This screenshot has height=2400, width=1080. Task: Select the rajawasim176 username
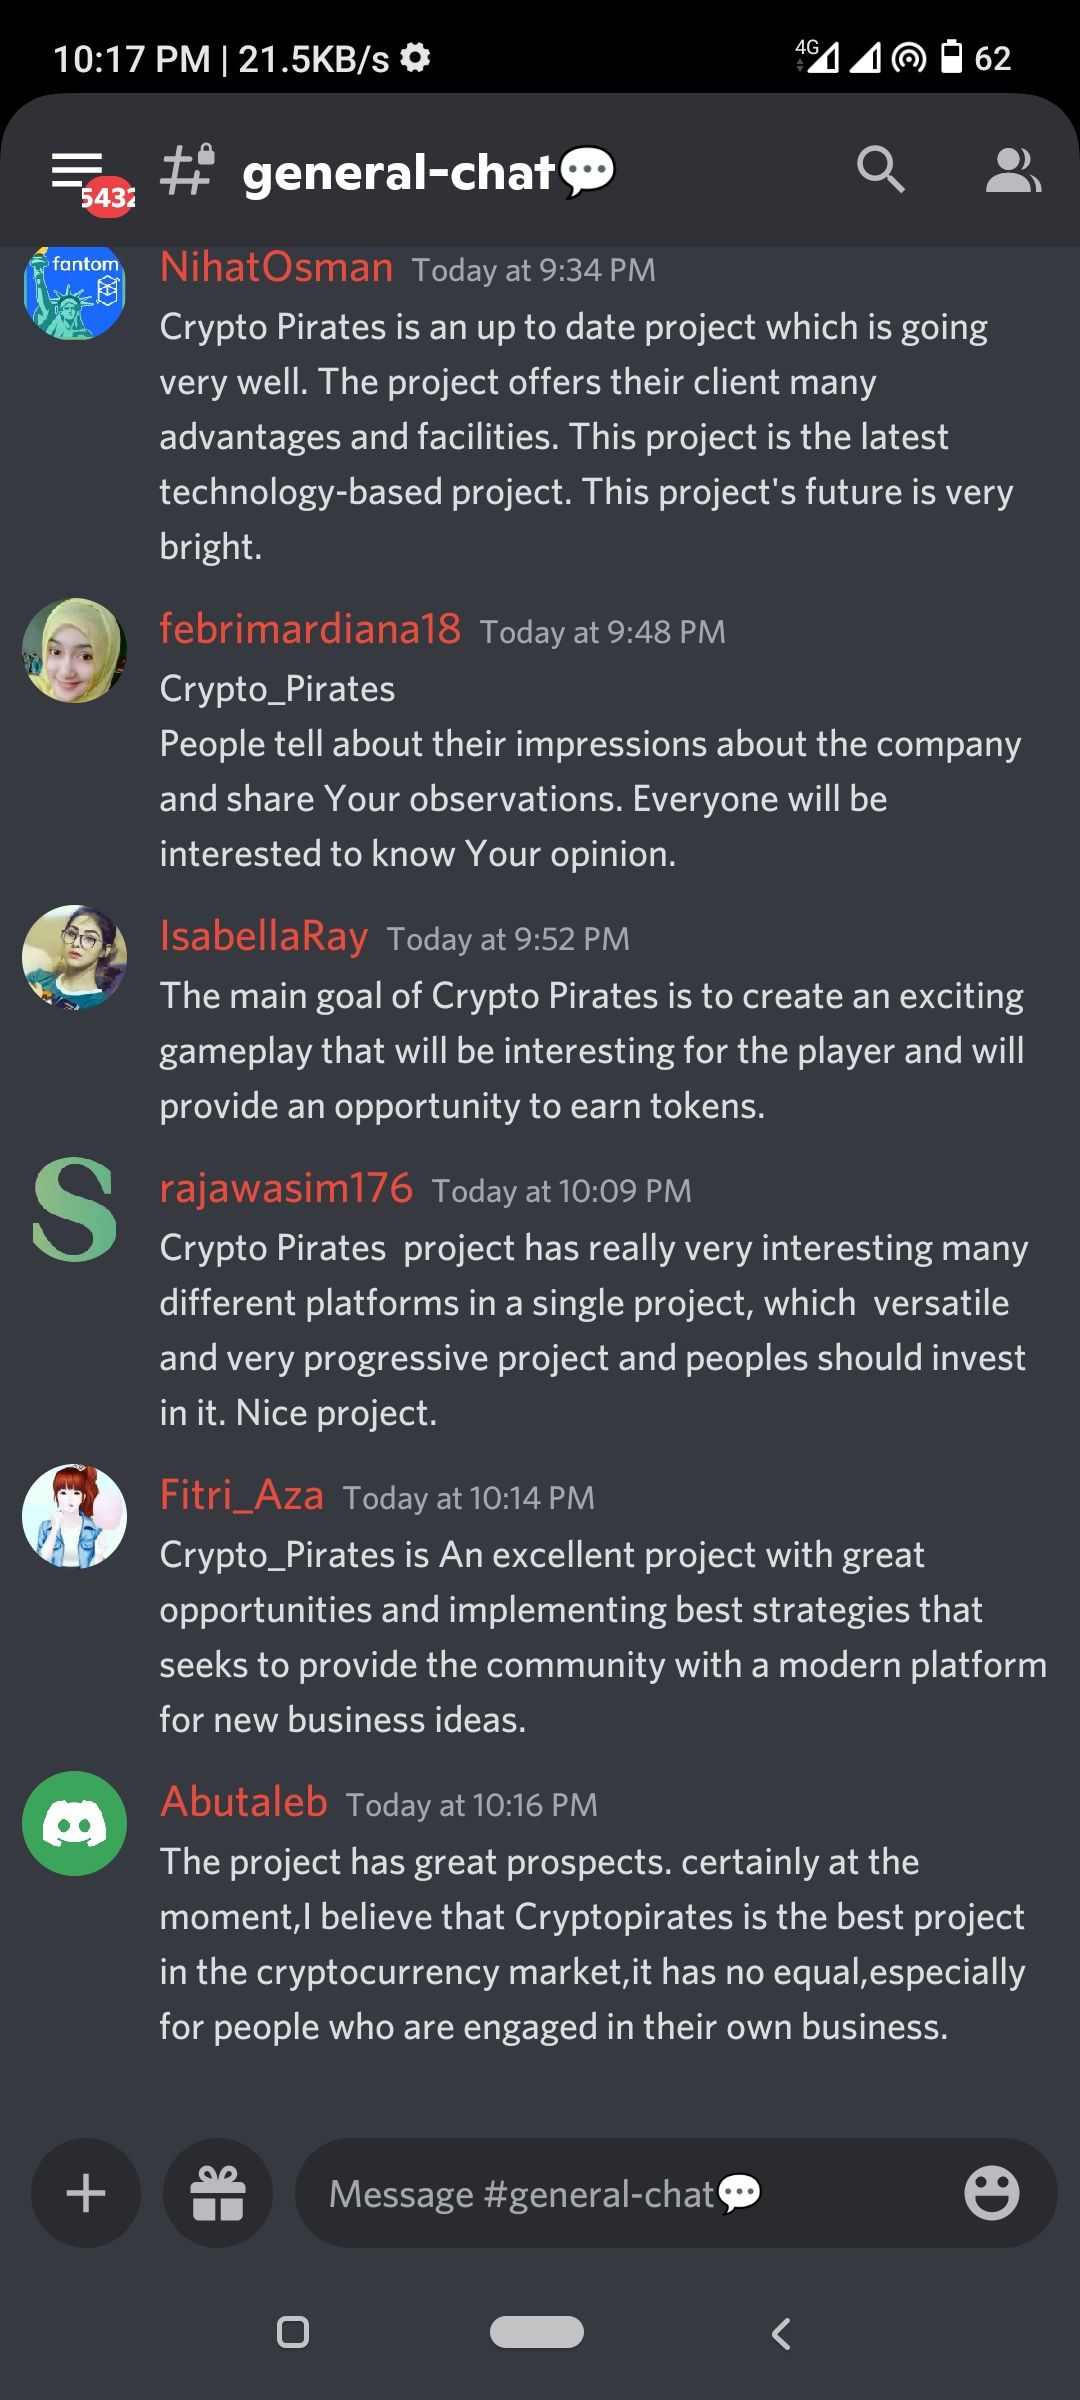[286, 1188]
